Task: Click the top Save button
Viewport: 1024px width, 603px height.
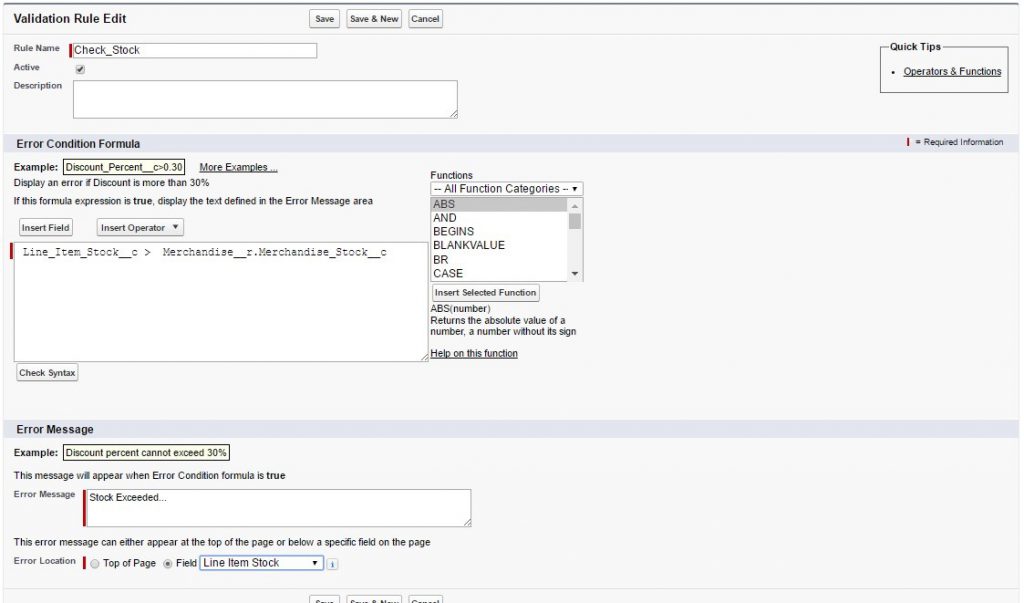Action: [324, 19]
